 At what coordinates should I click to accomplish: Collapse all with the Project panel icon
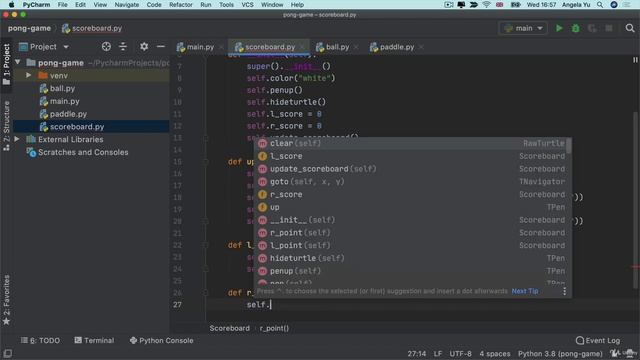tap(123, 47)
